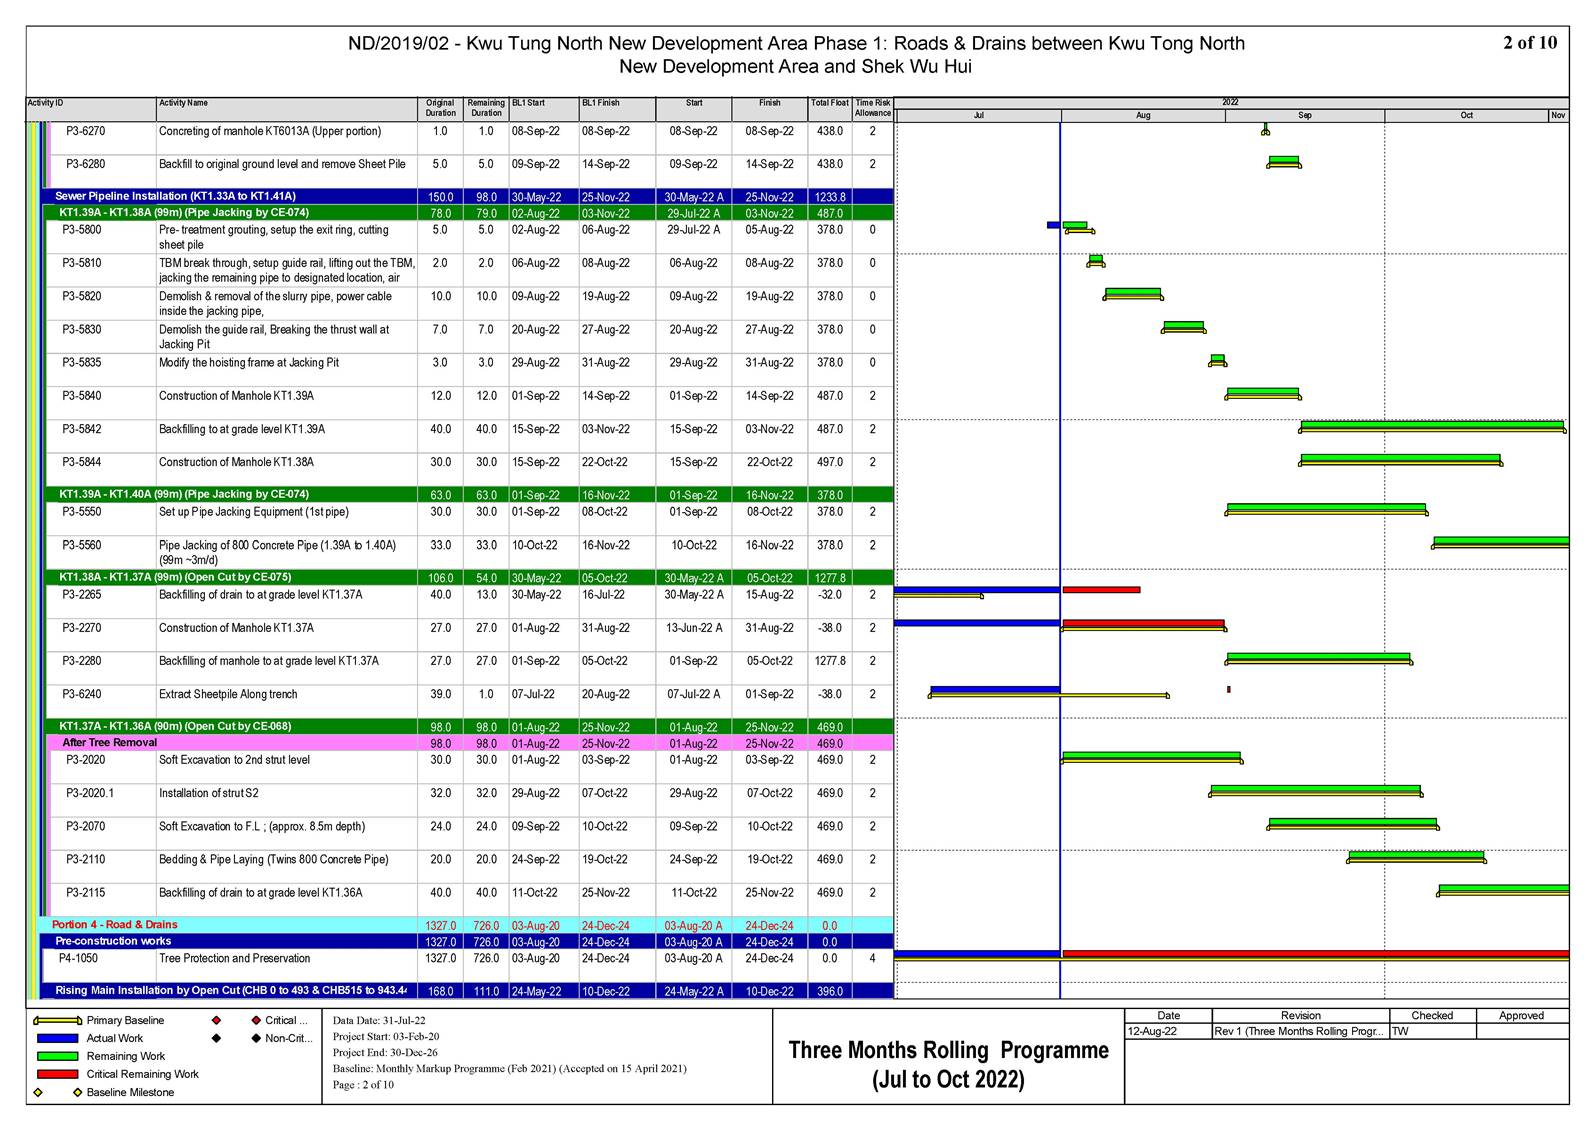Viewport: 1588px width, 1123px height.
Task: Click the Time Risk Allowance column header
Action: click(872, 108)
